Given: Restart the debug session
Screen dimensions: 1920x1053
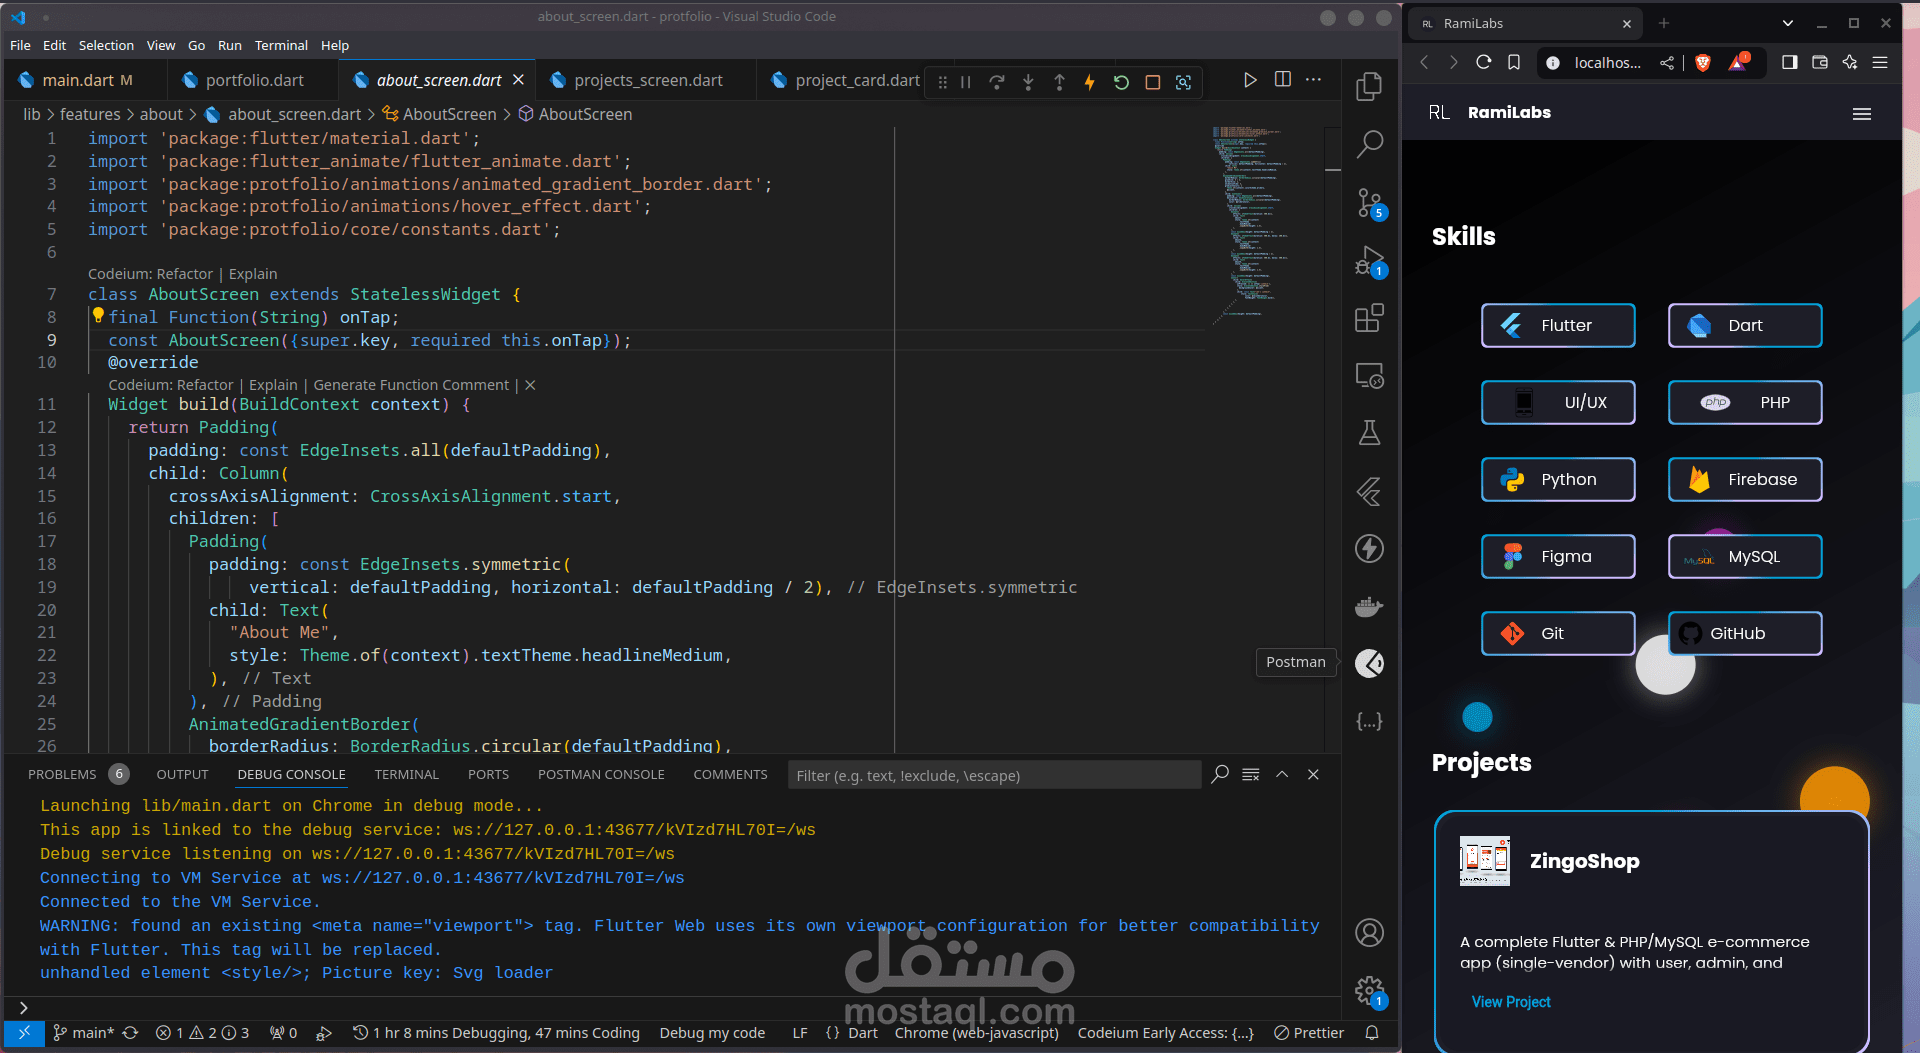Looking at the screenshot, I should pyautogui.click(x=1121, y=82).
